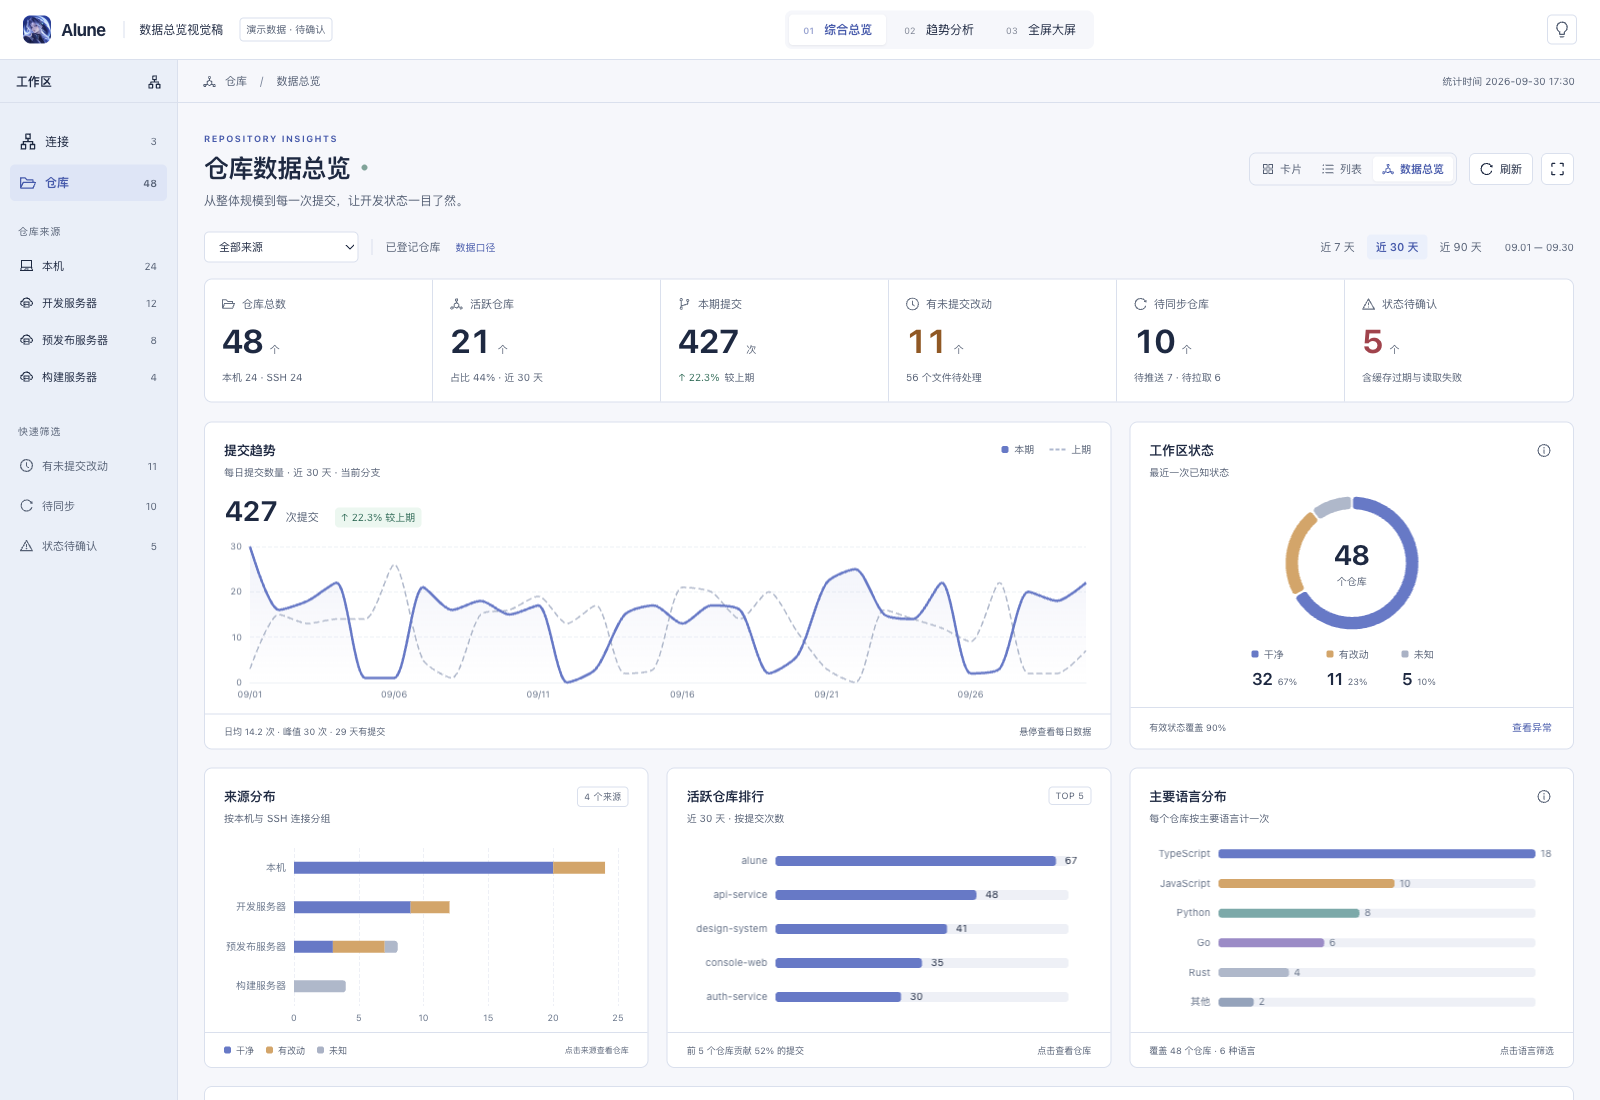
Task: Click the Alune logo icon
Action: click(x=37, y=29)
